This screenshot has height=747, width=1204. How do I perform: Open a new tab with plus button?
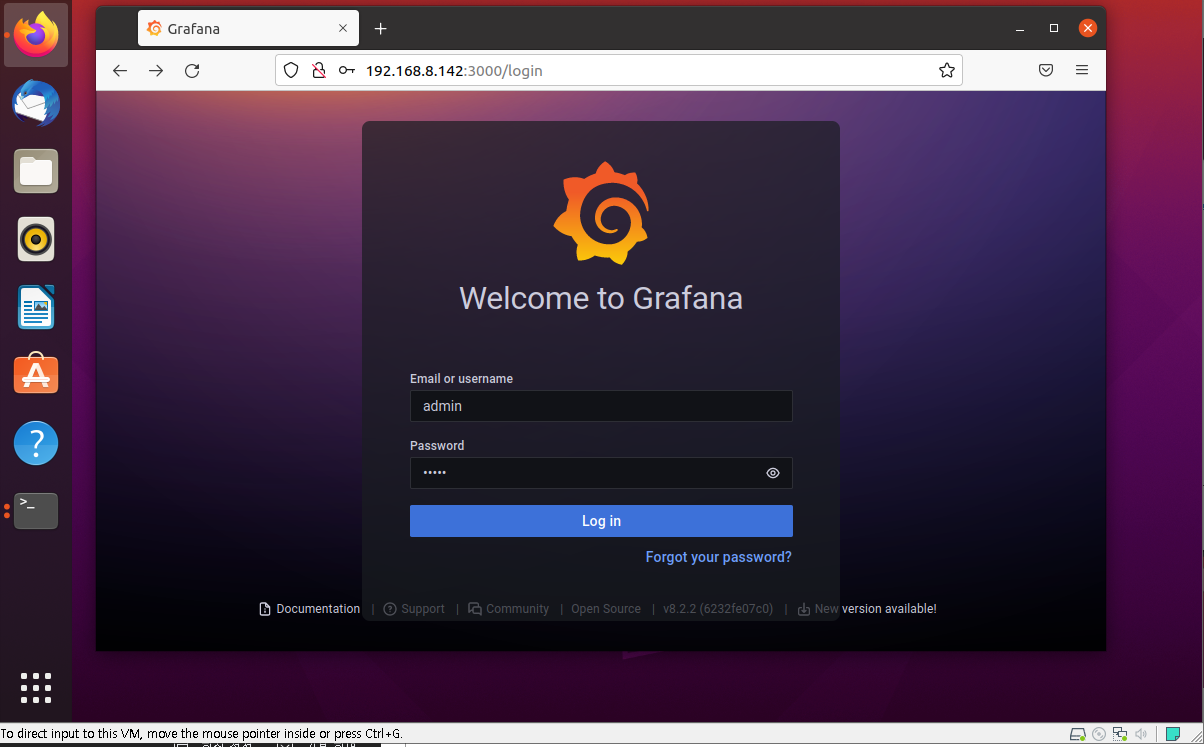tap(380, 29)
